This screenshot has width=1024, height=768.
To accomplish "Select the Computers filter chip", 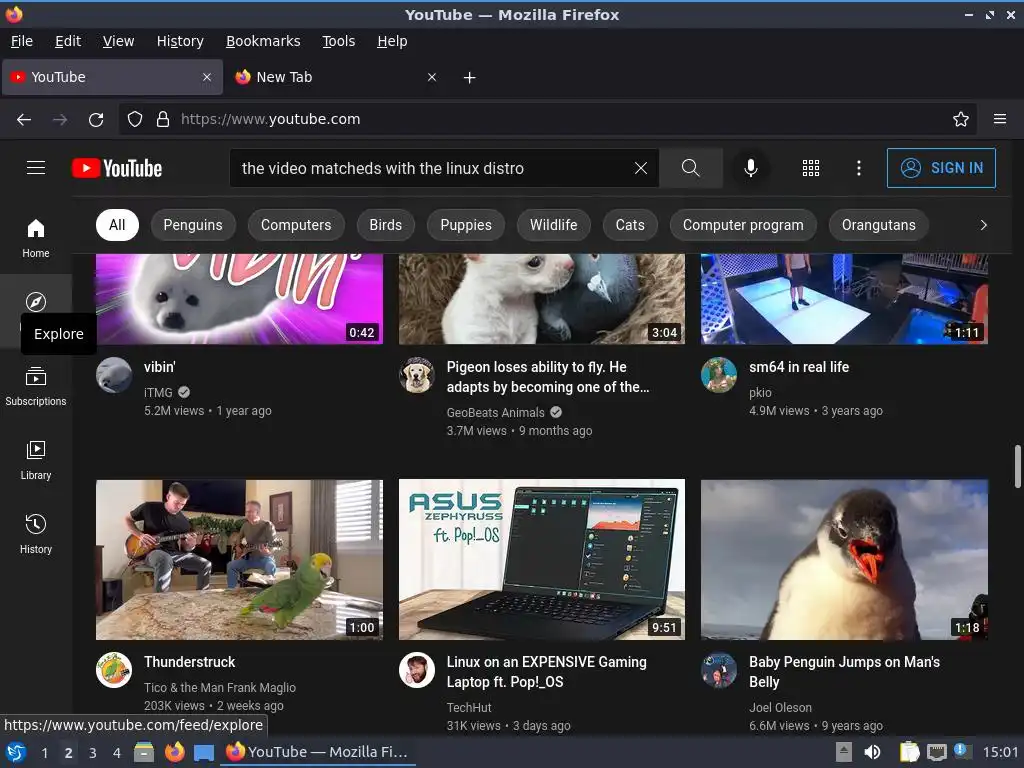I will (x=296, y=225).
